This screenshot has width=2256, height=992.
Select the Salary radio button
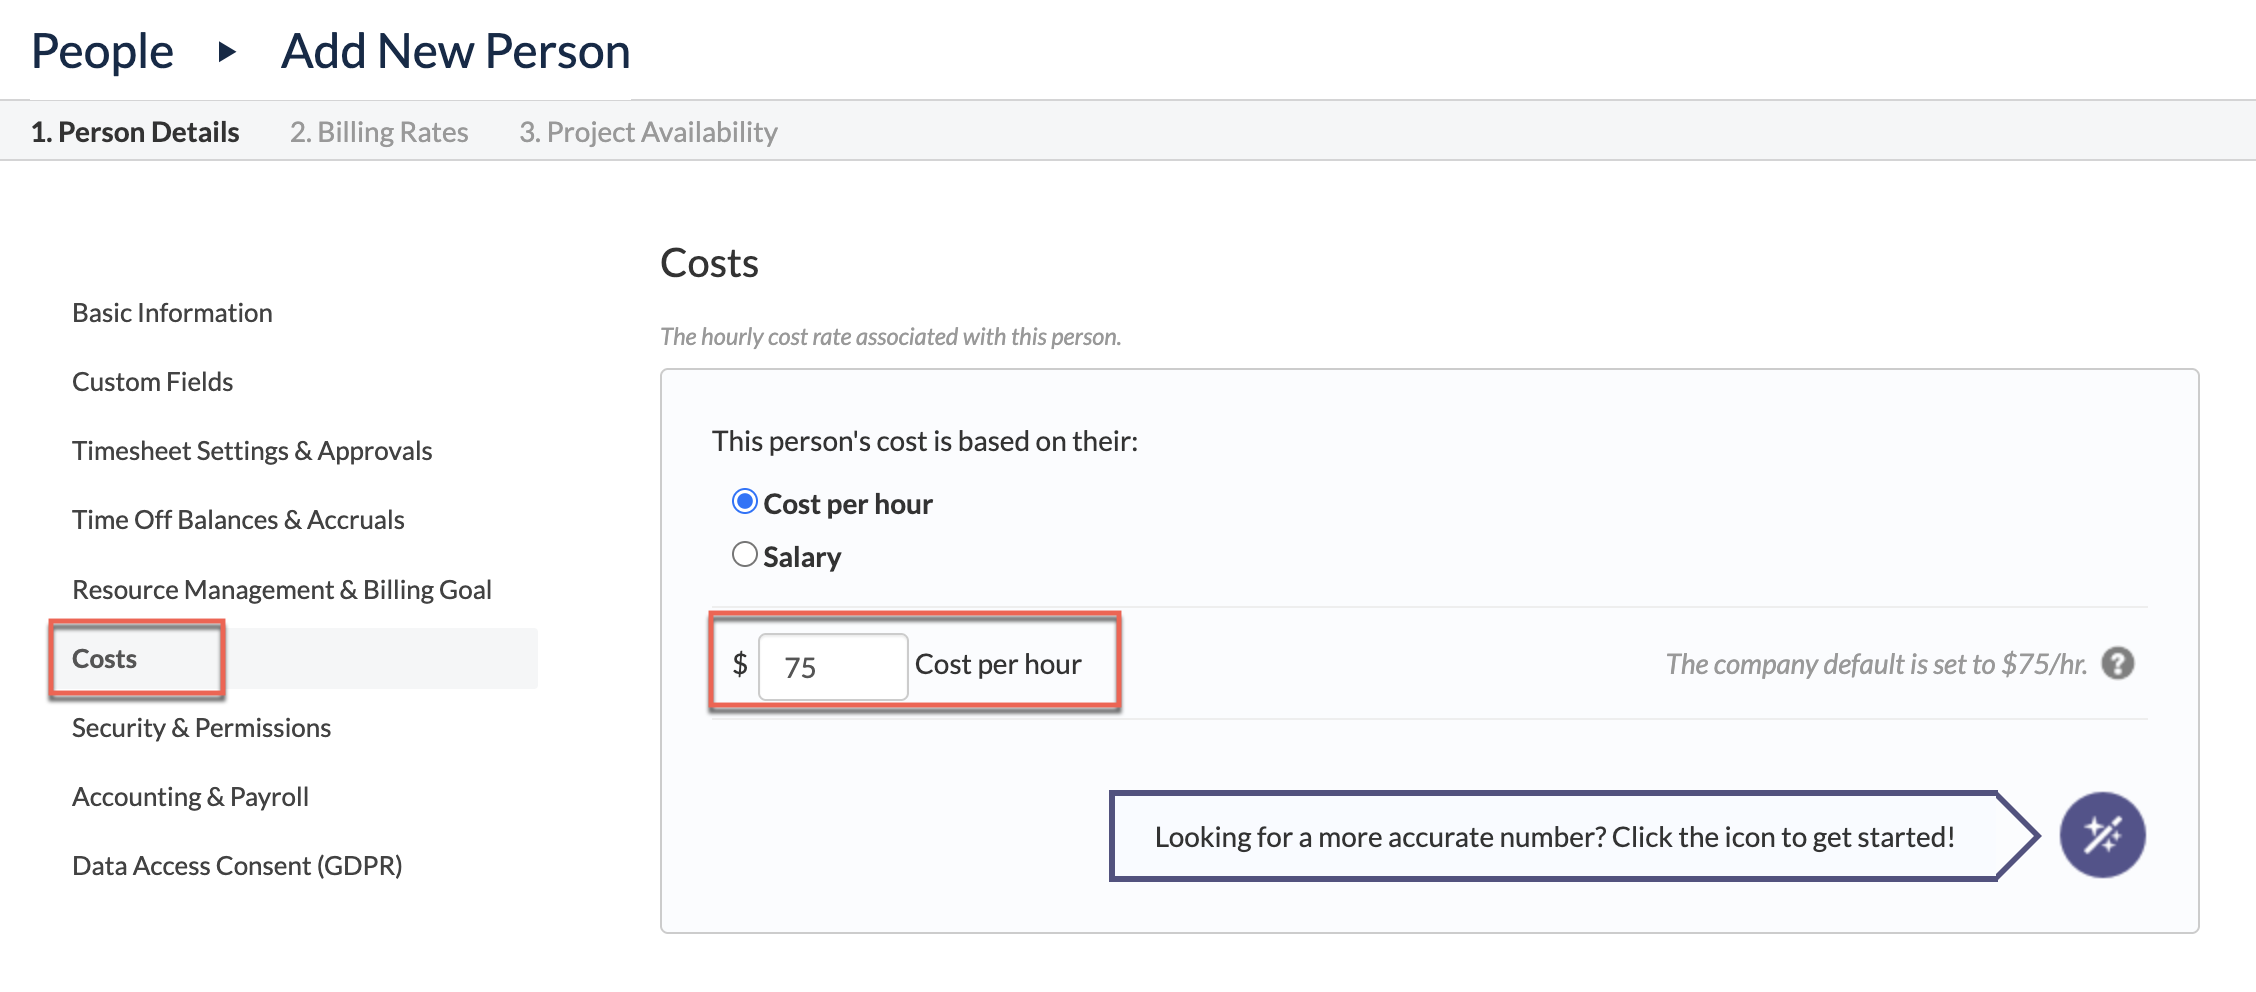point(745,554)
